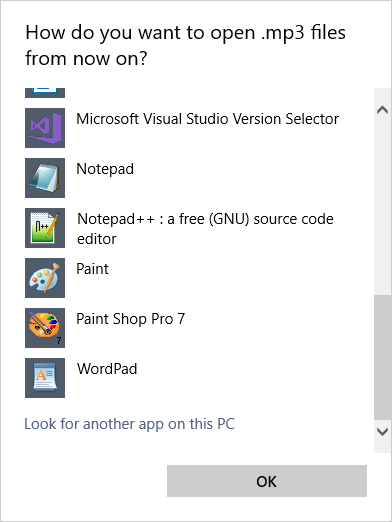Pick the WordPad icon
This screenshot has width=392, height=522.
[x=45, y=378]
